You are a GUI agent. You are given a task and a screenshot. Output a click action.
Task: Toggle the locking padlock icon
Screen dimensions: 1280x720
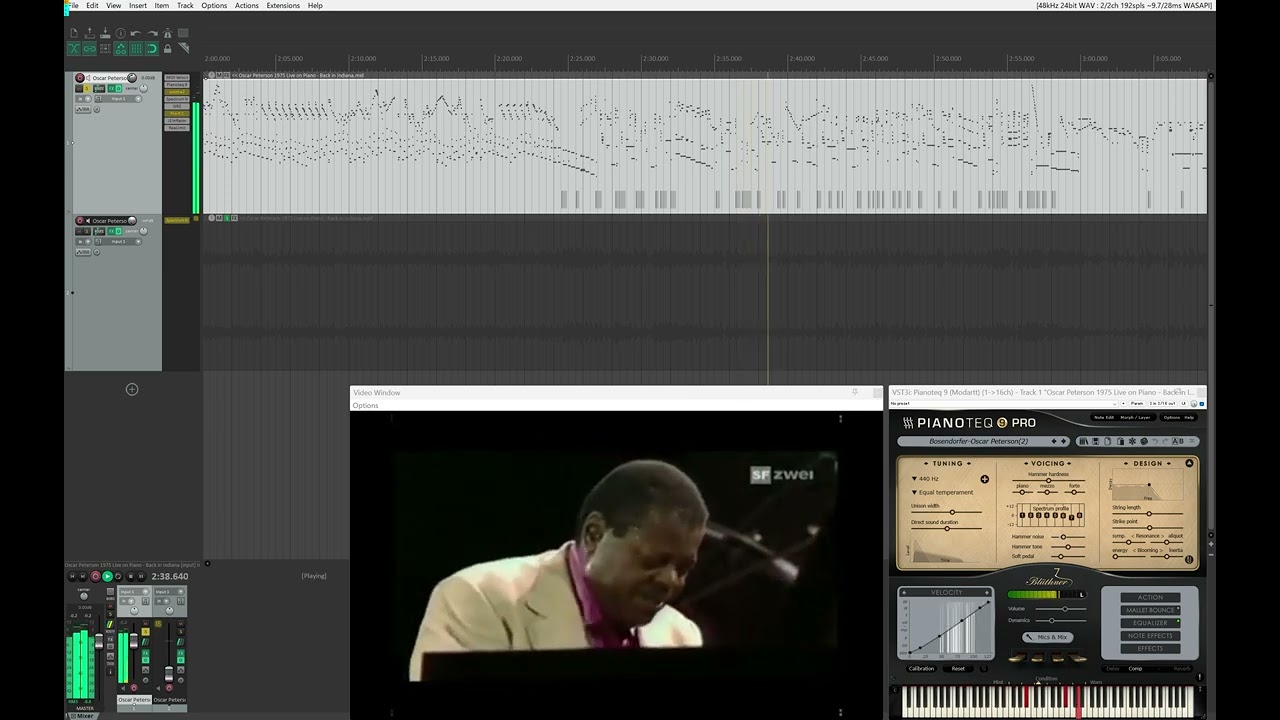point(167,48)
